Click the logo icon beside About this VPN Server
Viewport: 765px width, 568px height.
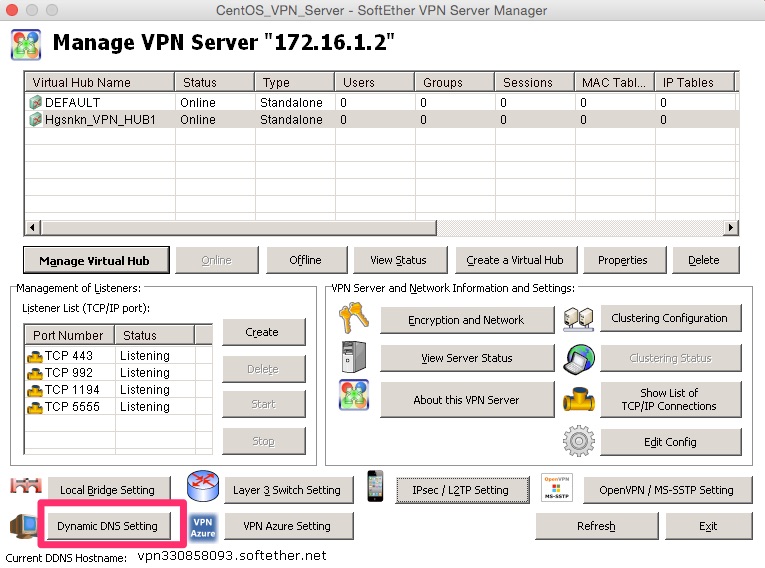pos(354,395)
